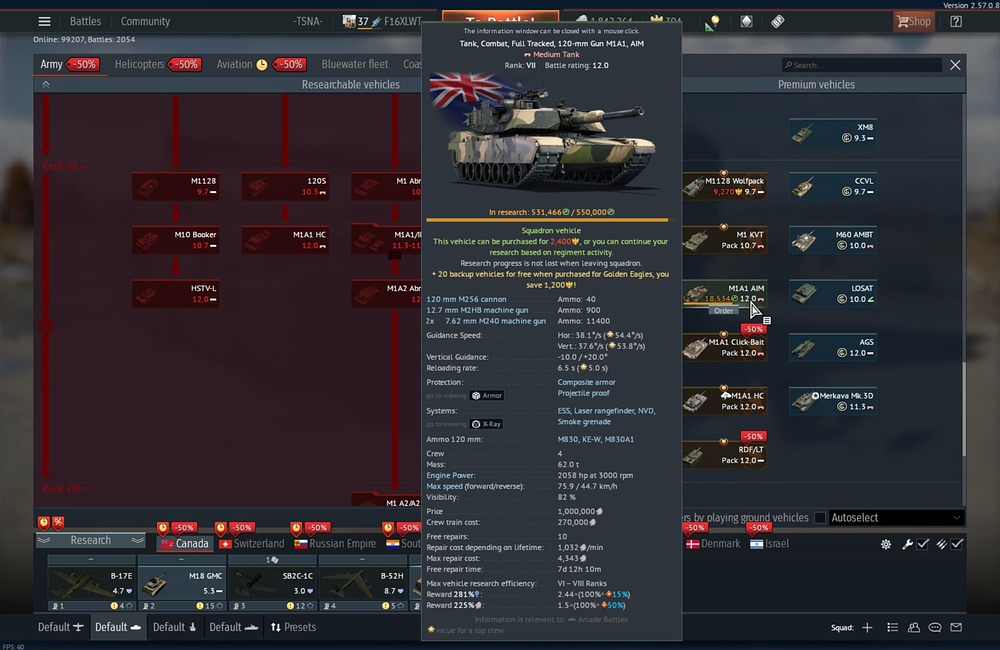Collapse the Rank VIII section

[x=66, y=489]
